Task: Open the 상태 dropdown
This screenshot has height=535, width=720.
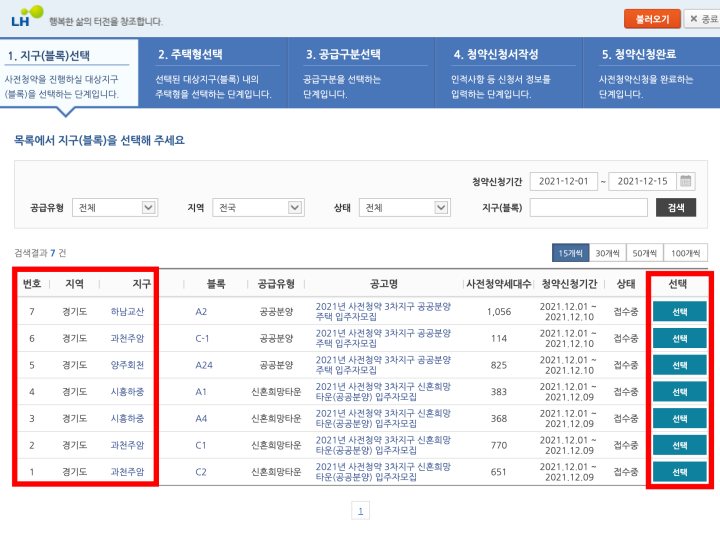Action: [x=405, y=208]
